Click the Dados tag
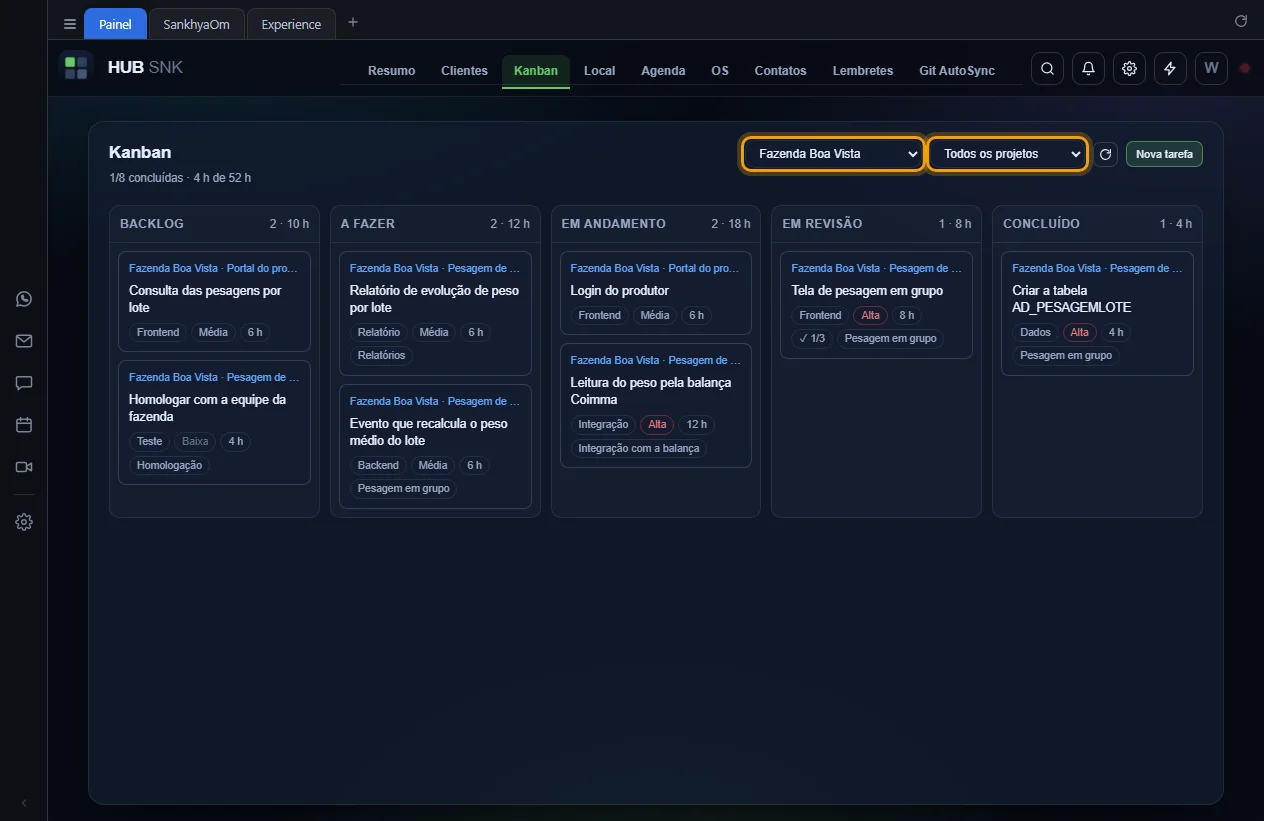The width and height of the screenshot is (1264, 821). pos(1035,332)
